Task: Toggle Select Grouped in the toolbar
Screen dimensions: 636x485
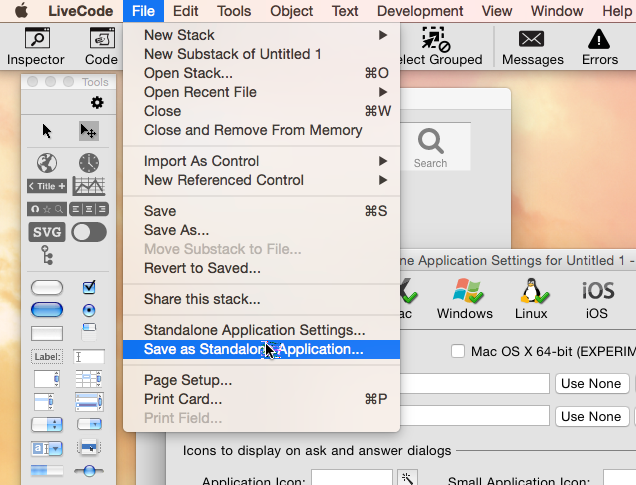Action: [440, 46]
